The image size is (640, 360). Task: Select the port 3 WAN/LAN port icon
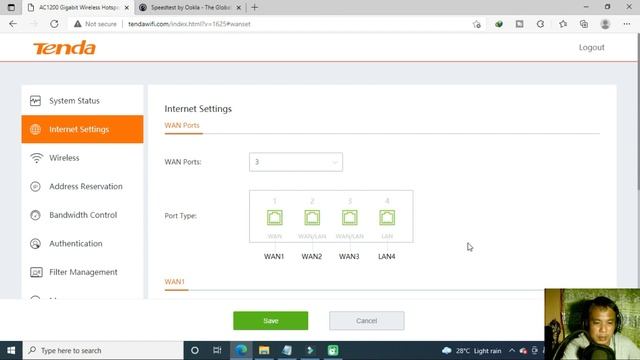[x=350, y=218]
